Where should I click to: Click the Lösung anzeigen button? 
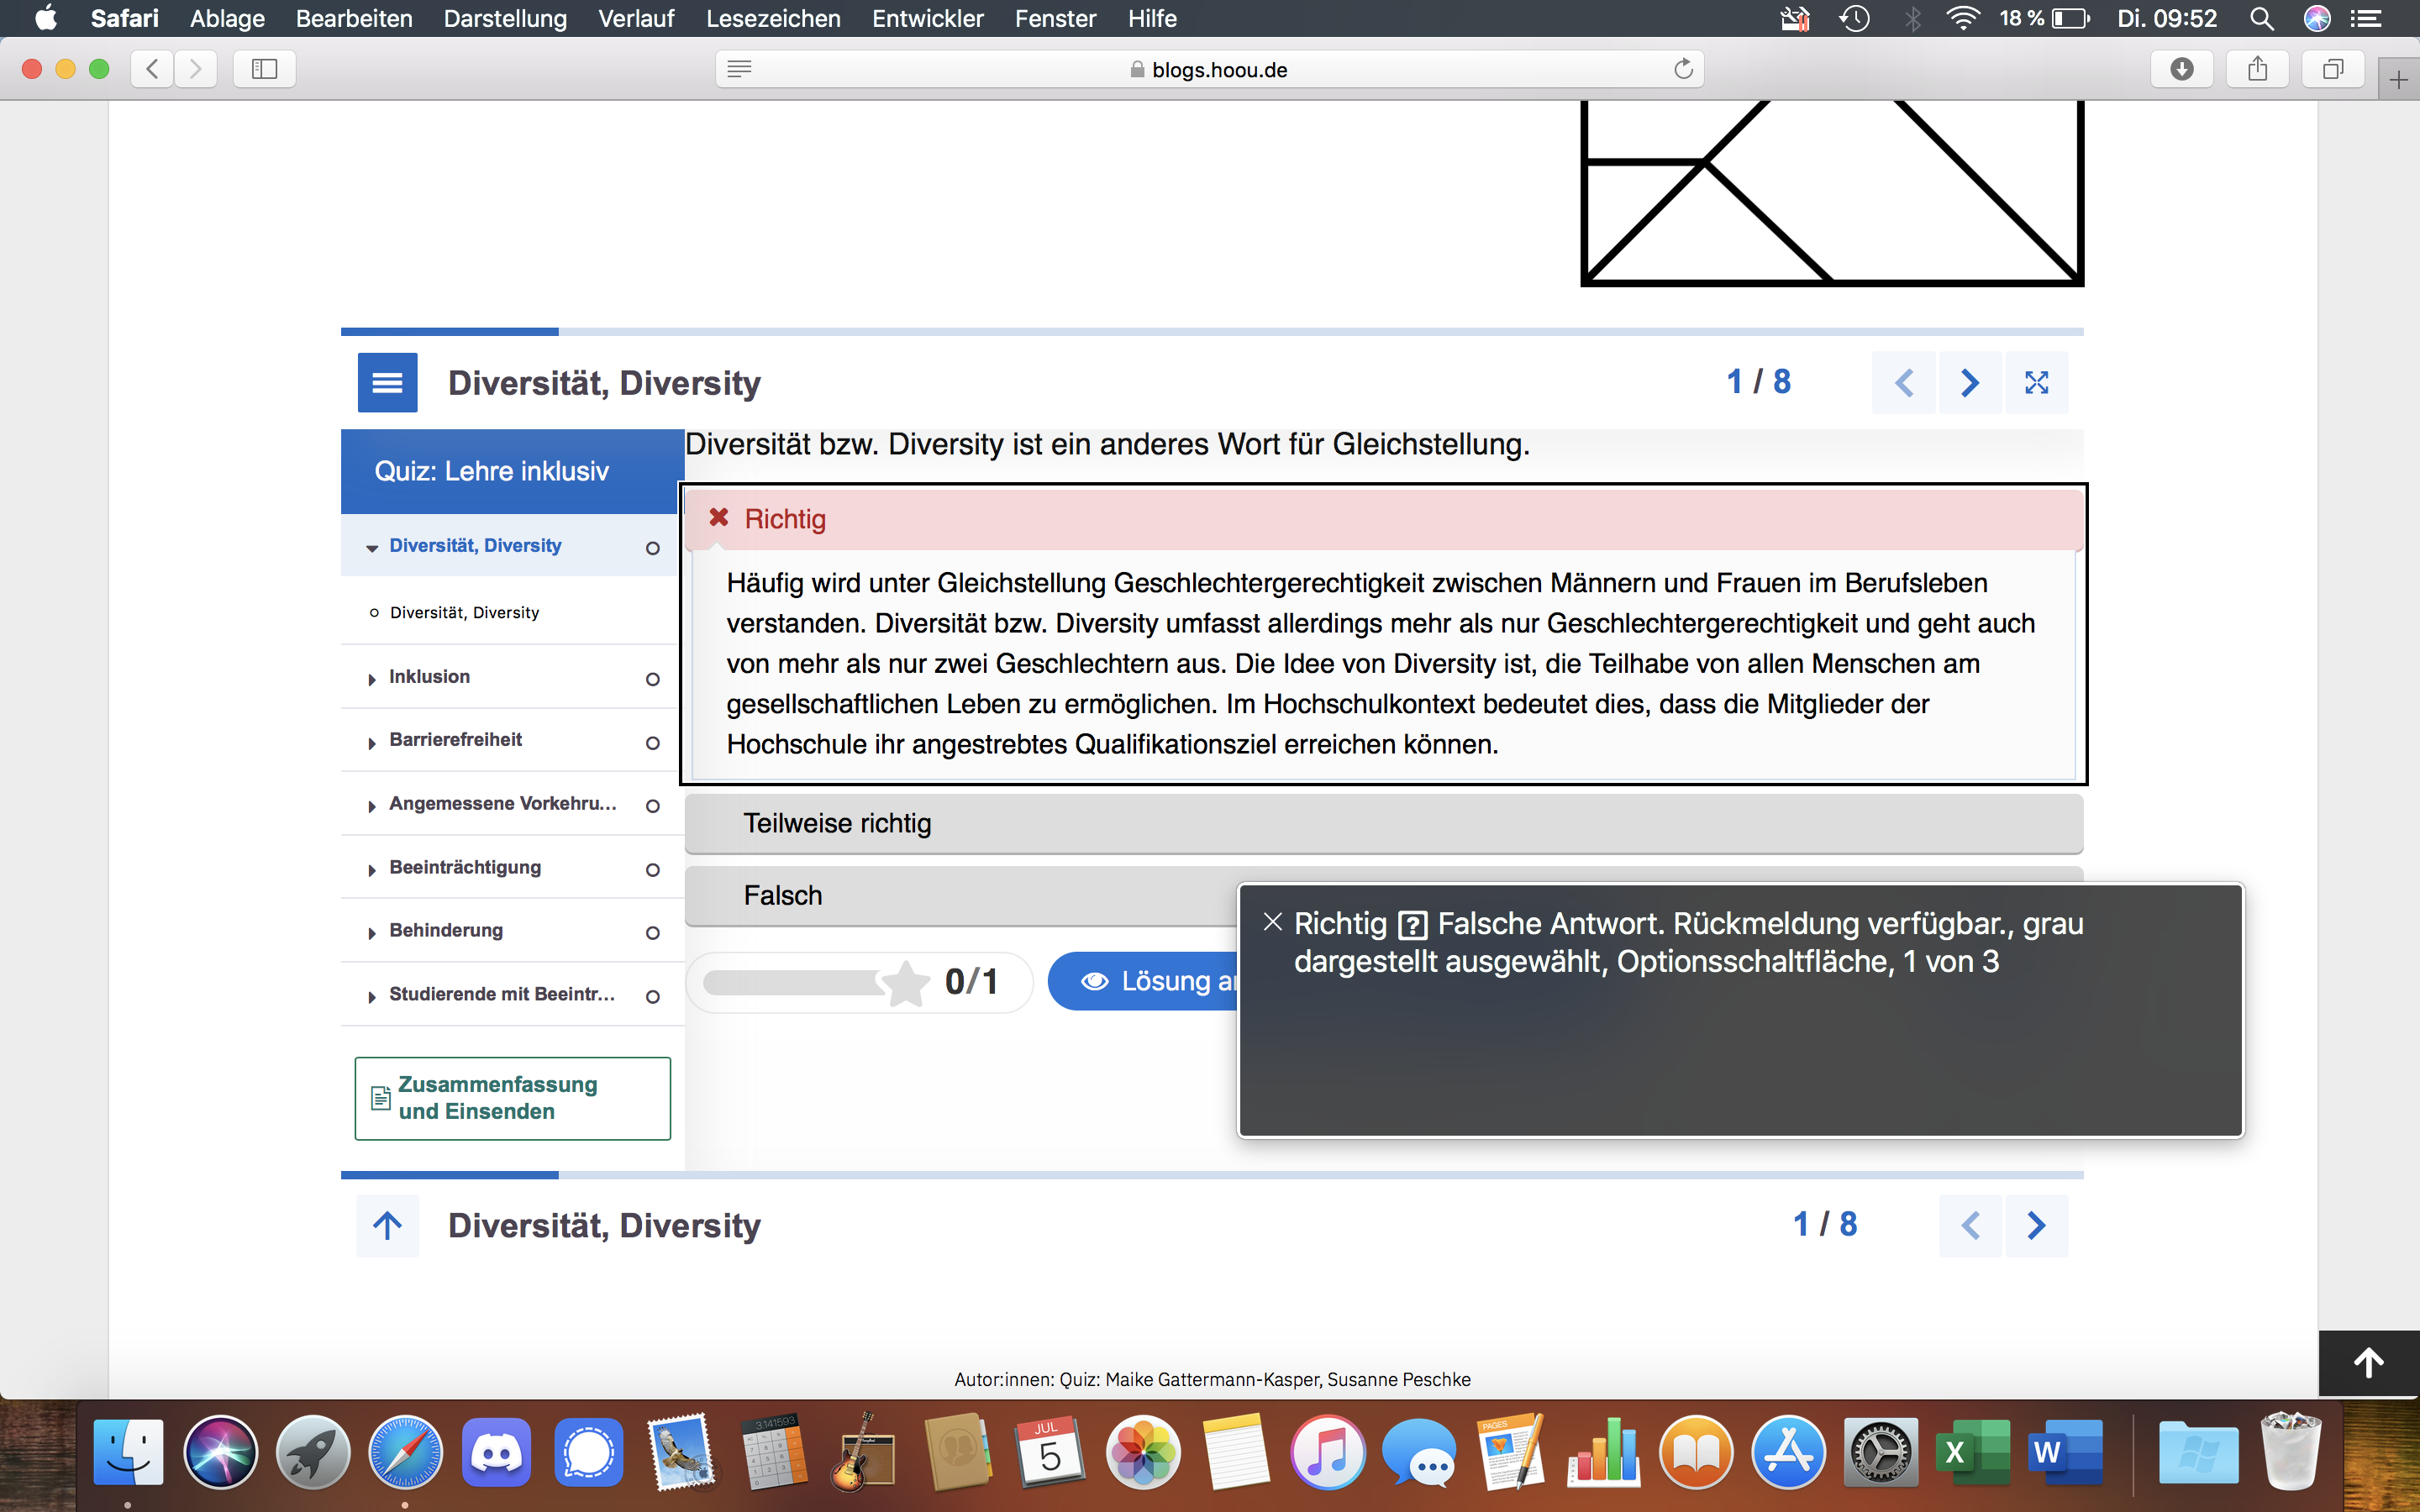point(1143,981)
